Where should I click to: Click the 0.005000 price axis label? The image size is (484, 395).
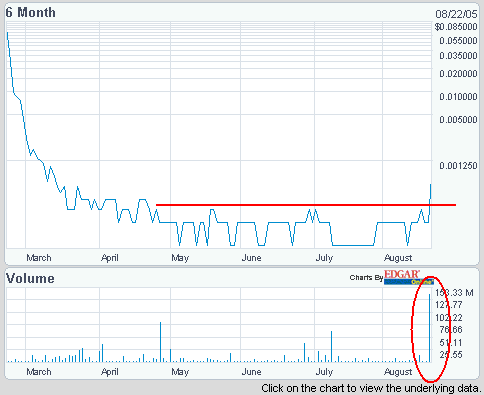(458, 120)
